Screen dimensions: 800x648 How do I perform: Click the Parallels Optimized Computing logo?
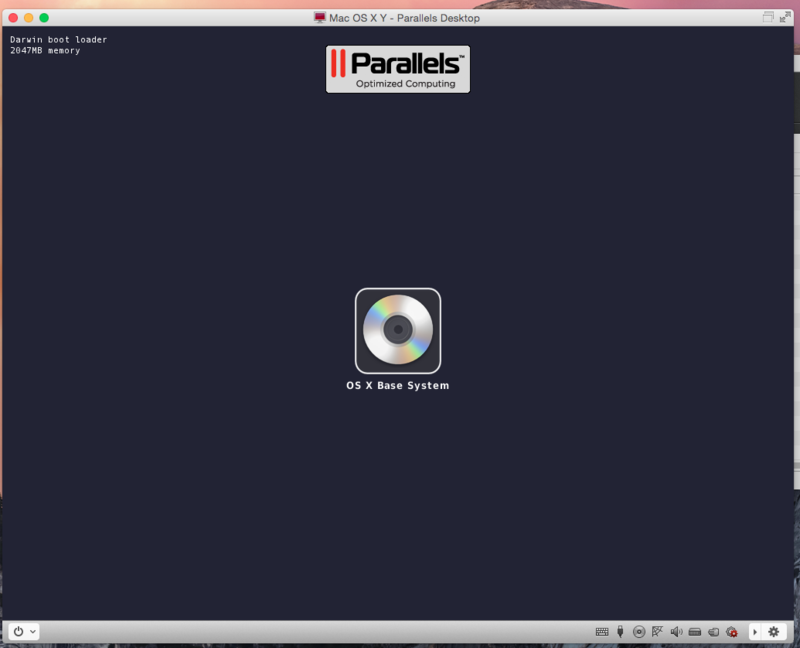click(398, 69)
